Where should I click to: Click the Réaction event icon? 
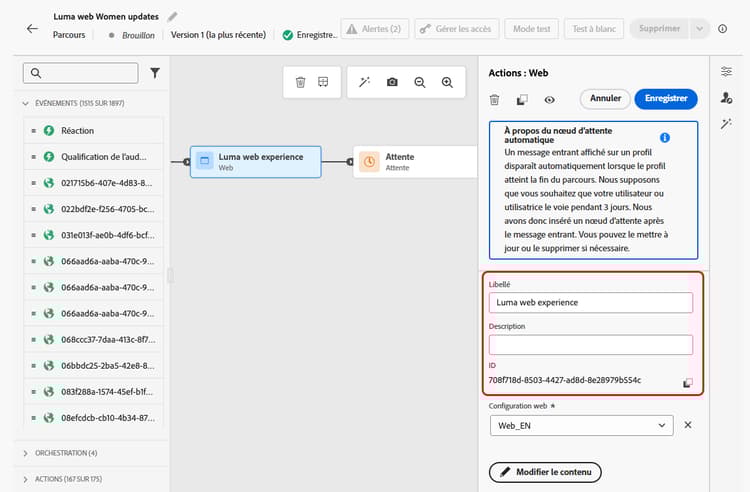(x=49, y=131)
